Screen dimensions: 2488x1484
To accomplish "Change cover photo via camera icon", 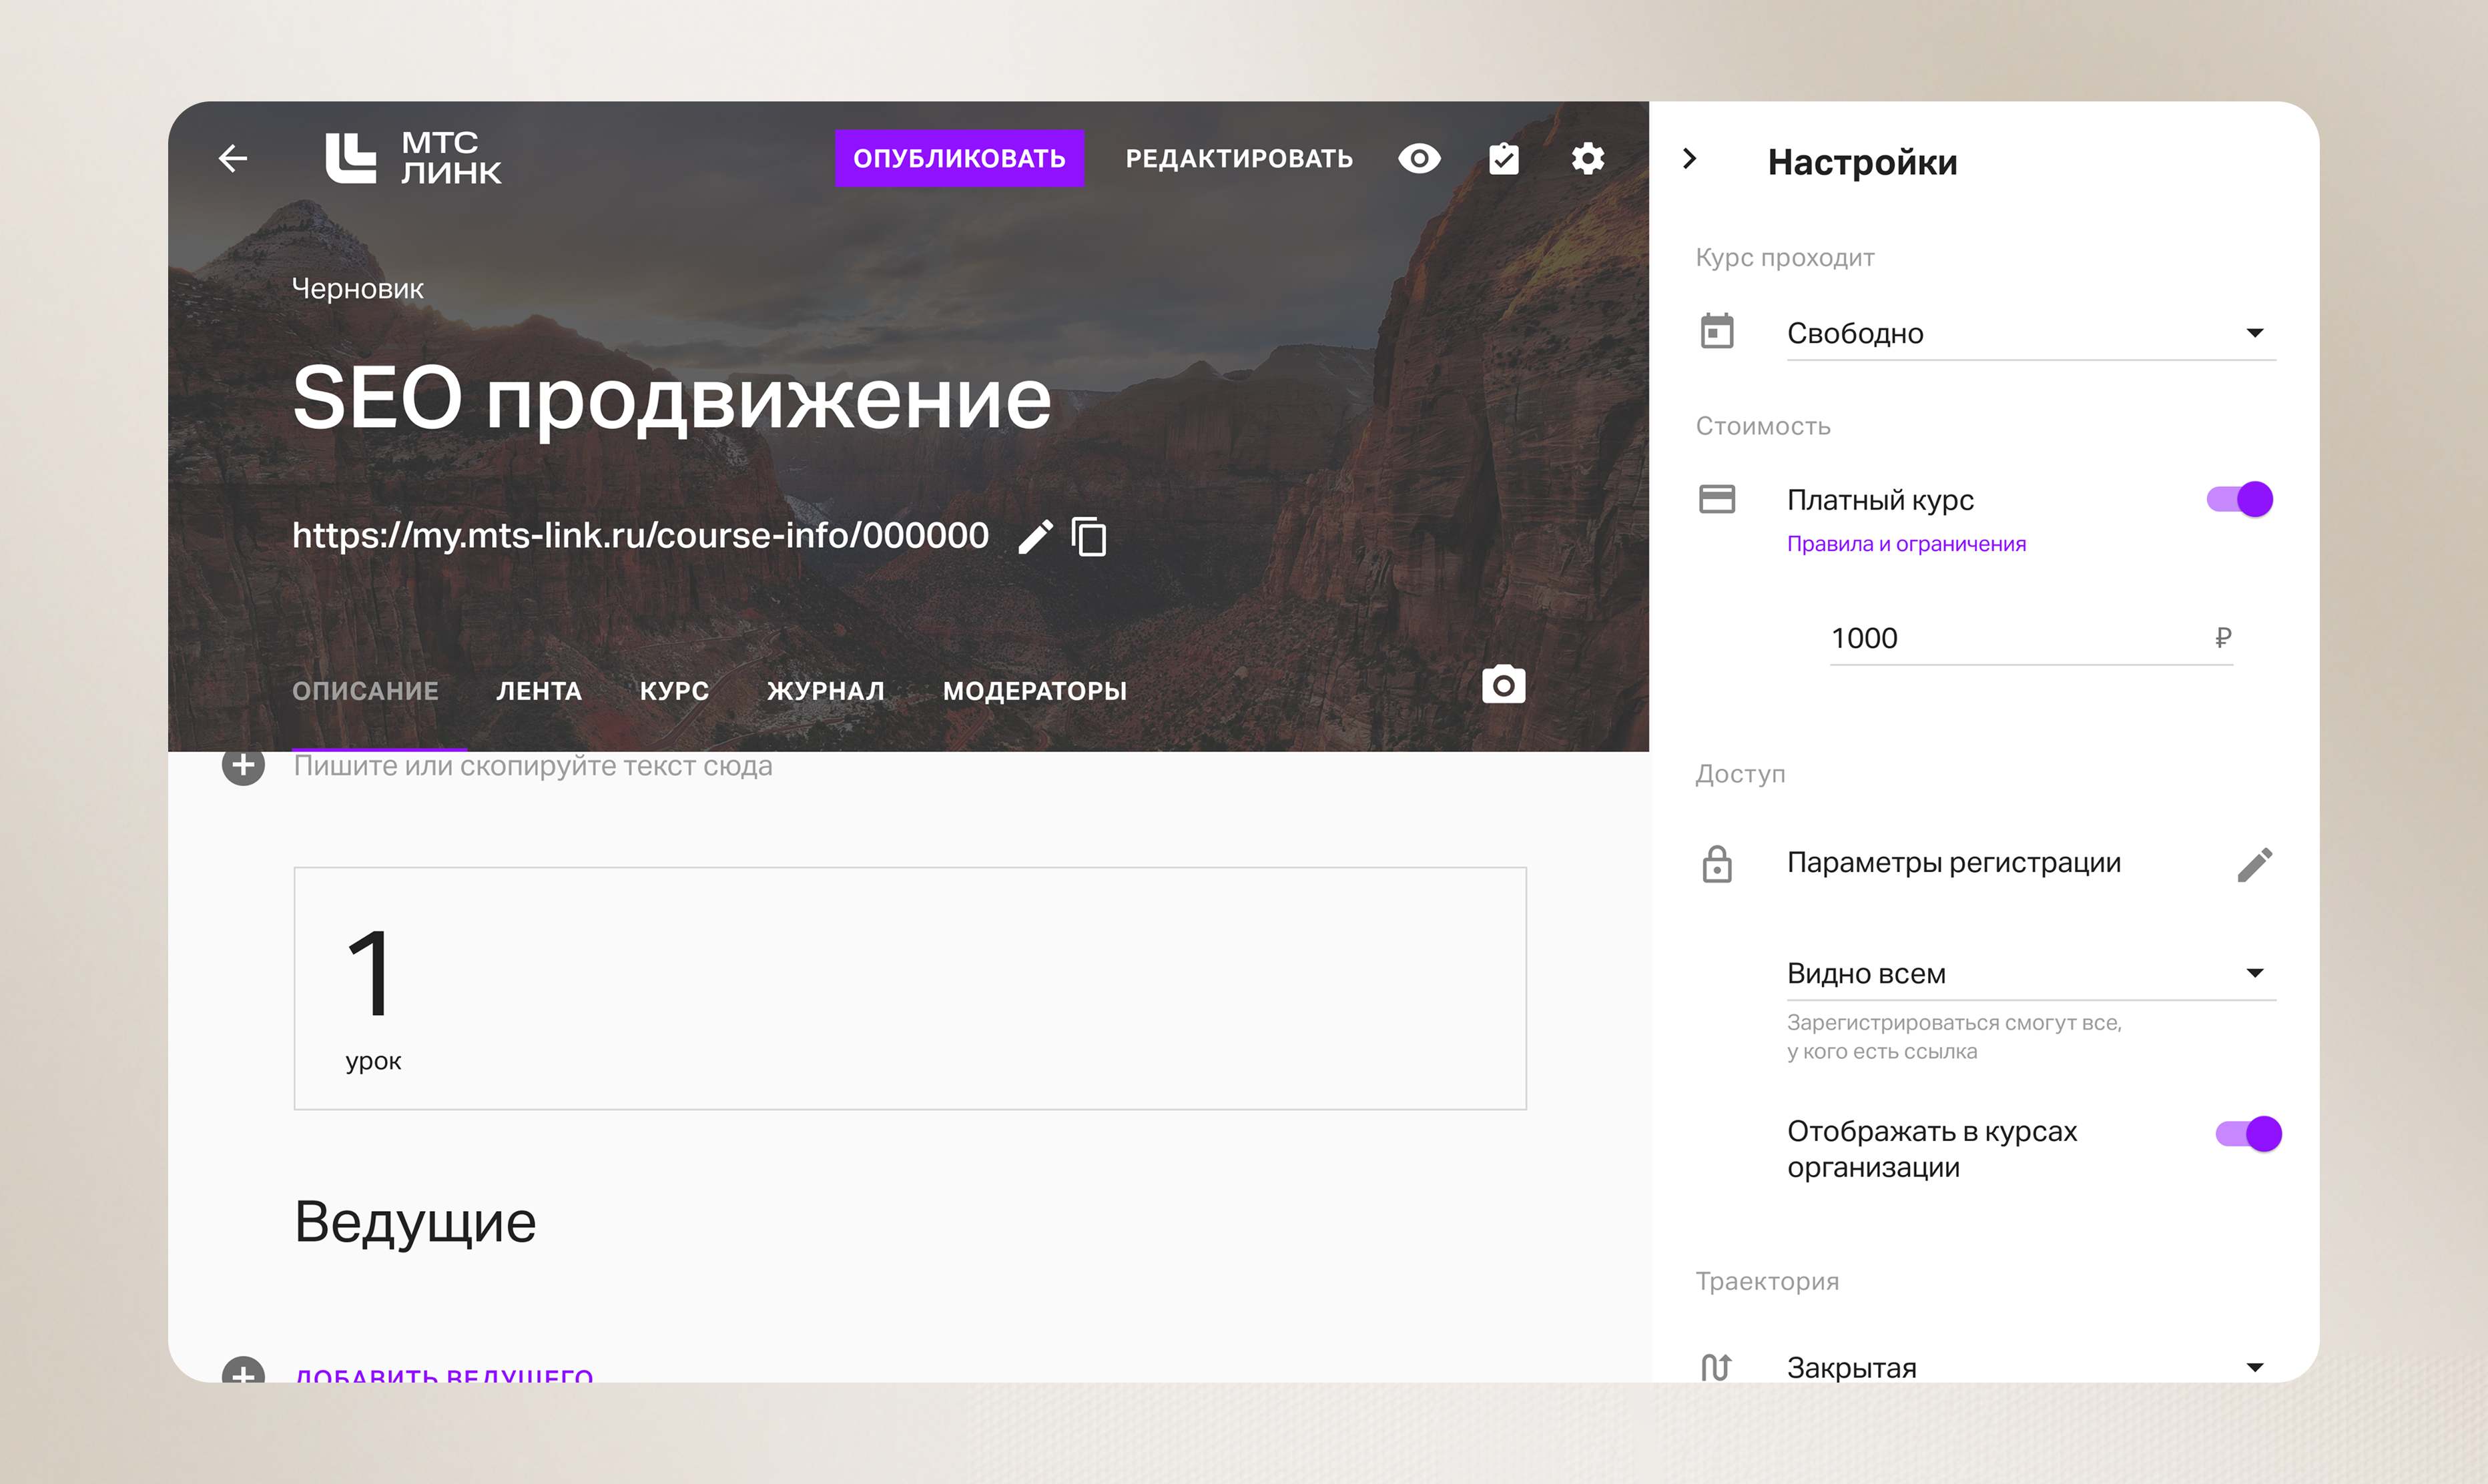I will coord(1503,685).
